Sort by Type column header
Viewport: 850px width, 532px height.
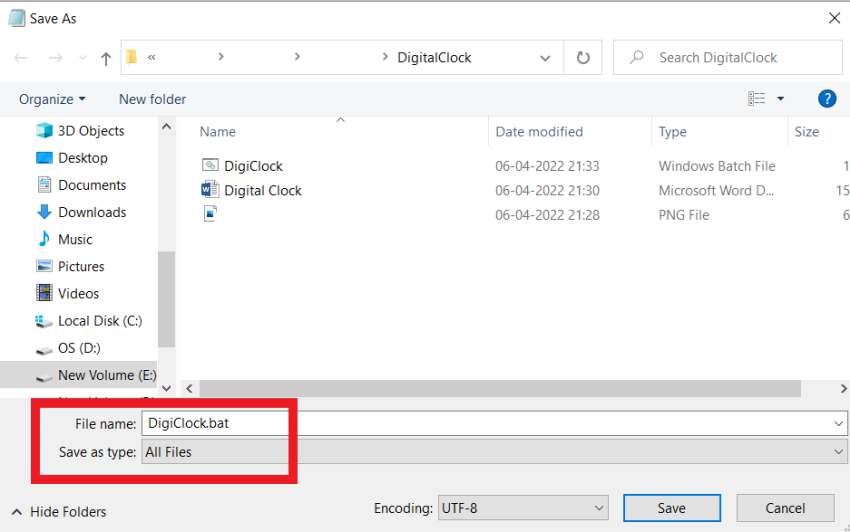673,132
